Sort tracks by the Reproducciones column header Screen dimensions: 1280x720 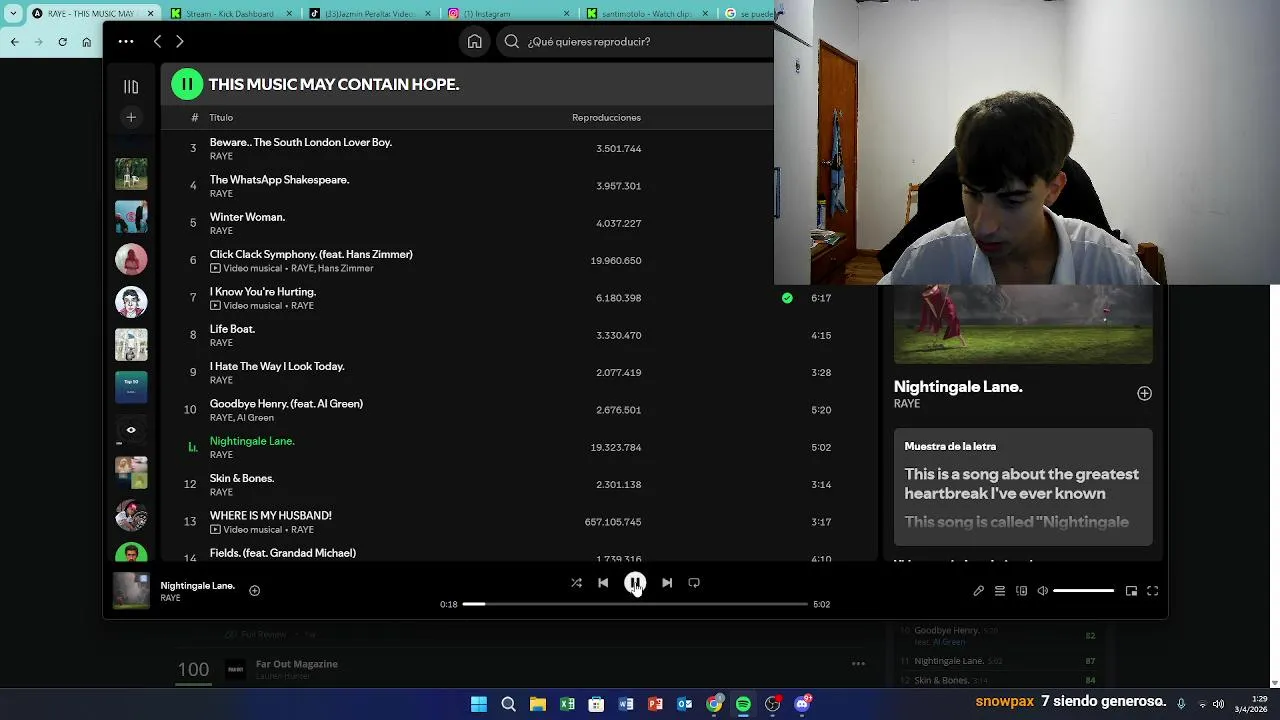tap(606, 117)
